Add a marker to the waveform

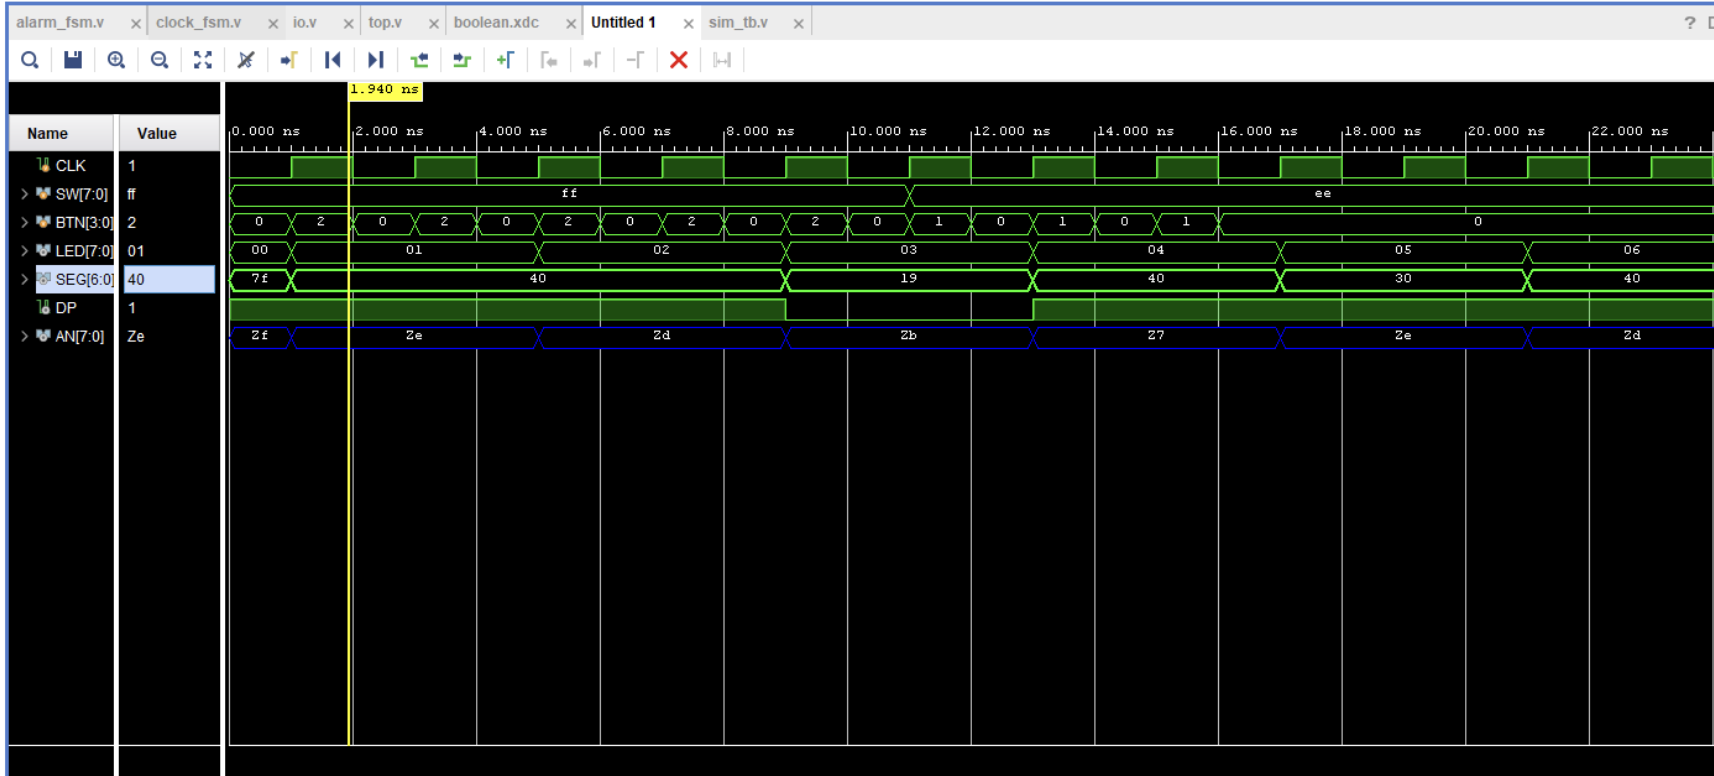(505, 60)
